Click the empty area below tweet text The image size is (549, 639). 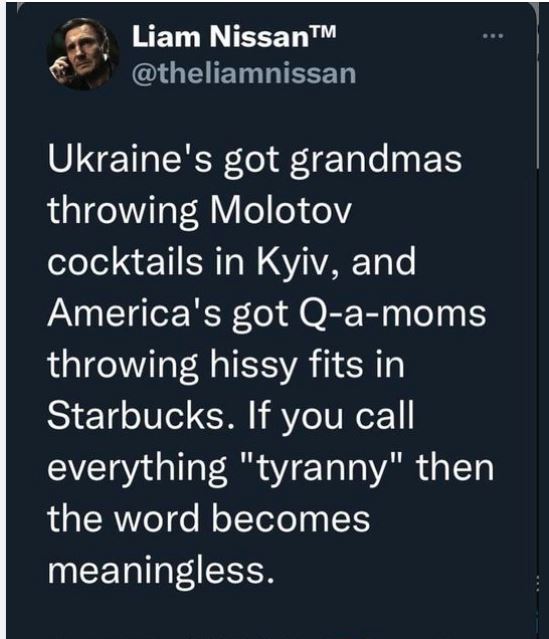(269, 615)
